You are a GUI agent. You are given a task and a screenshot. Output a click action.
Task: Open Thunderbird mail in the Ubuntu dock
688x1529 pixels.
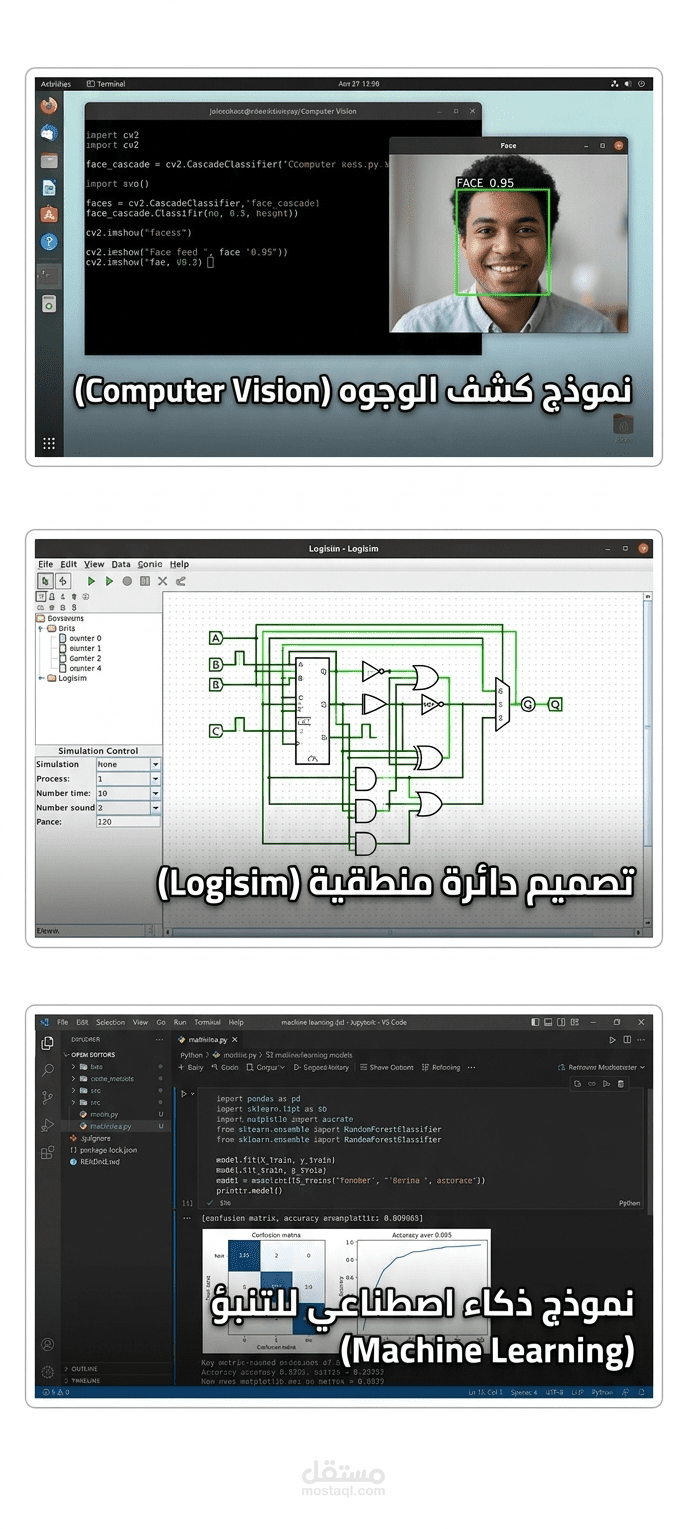pyautogui.click(x=49, y=132)
